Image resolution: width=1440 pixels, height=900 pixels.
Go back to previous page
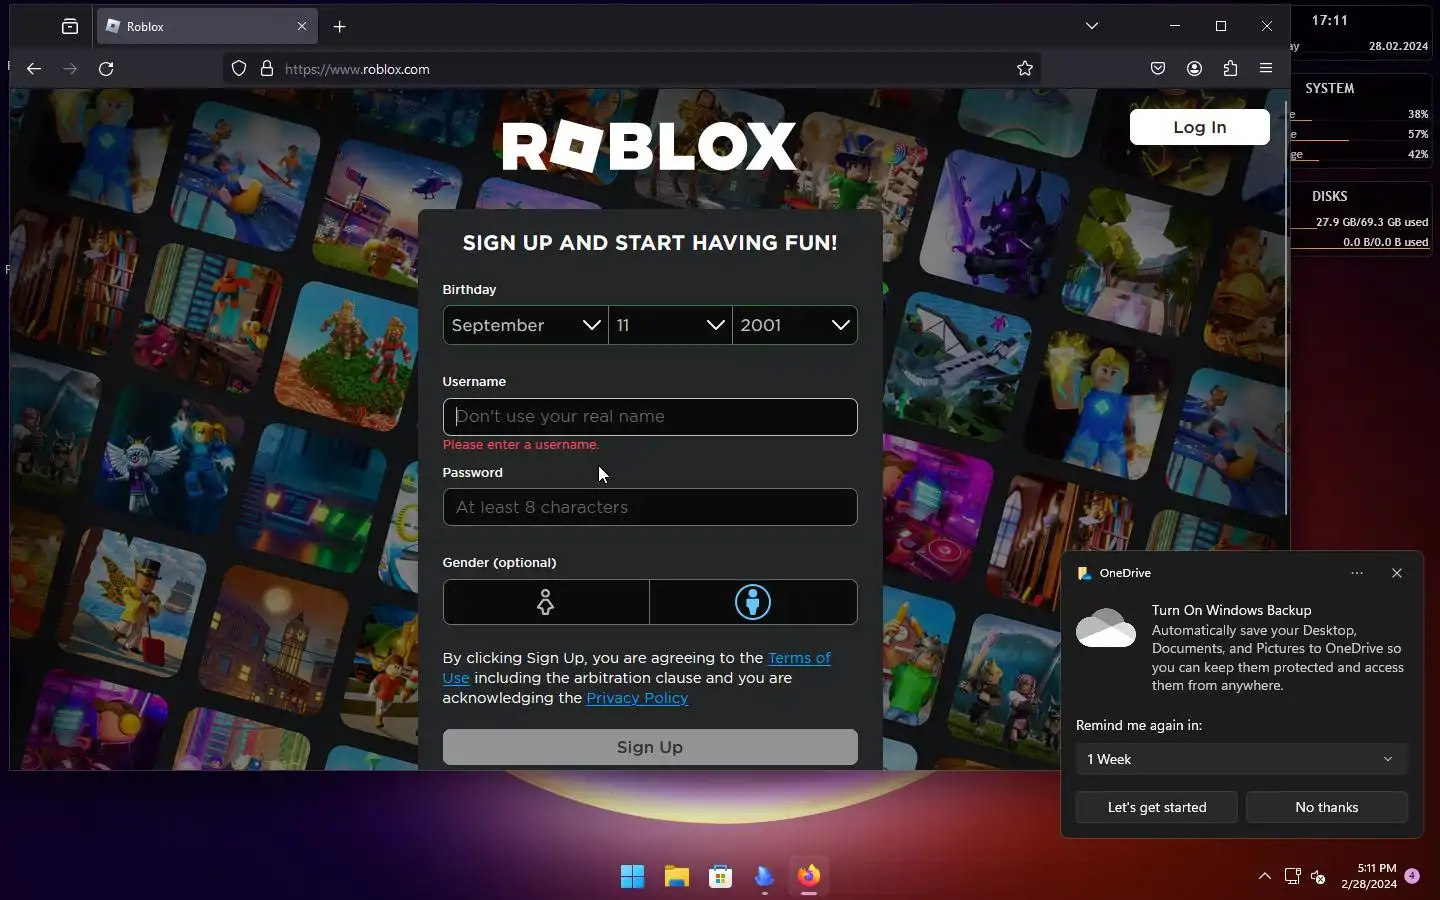click(x=34, y=69)
